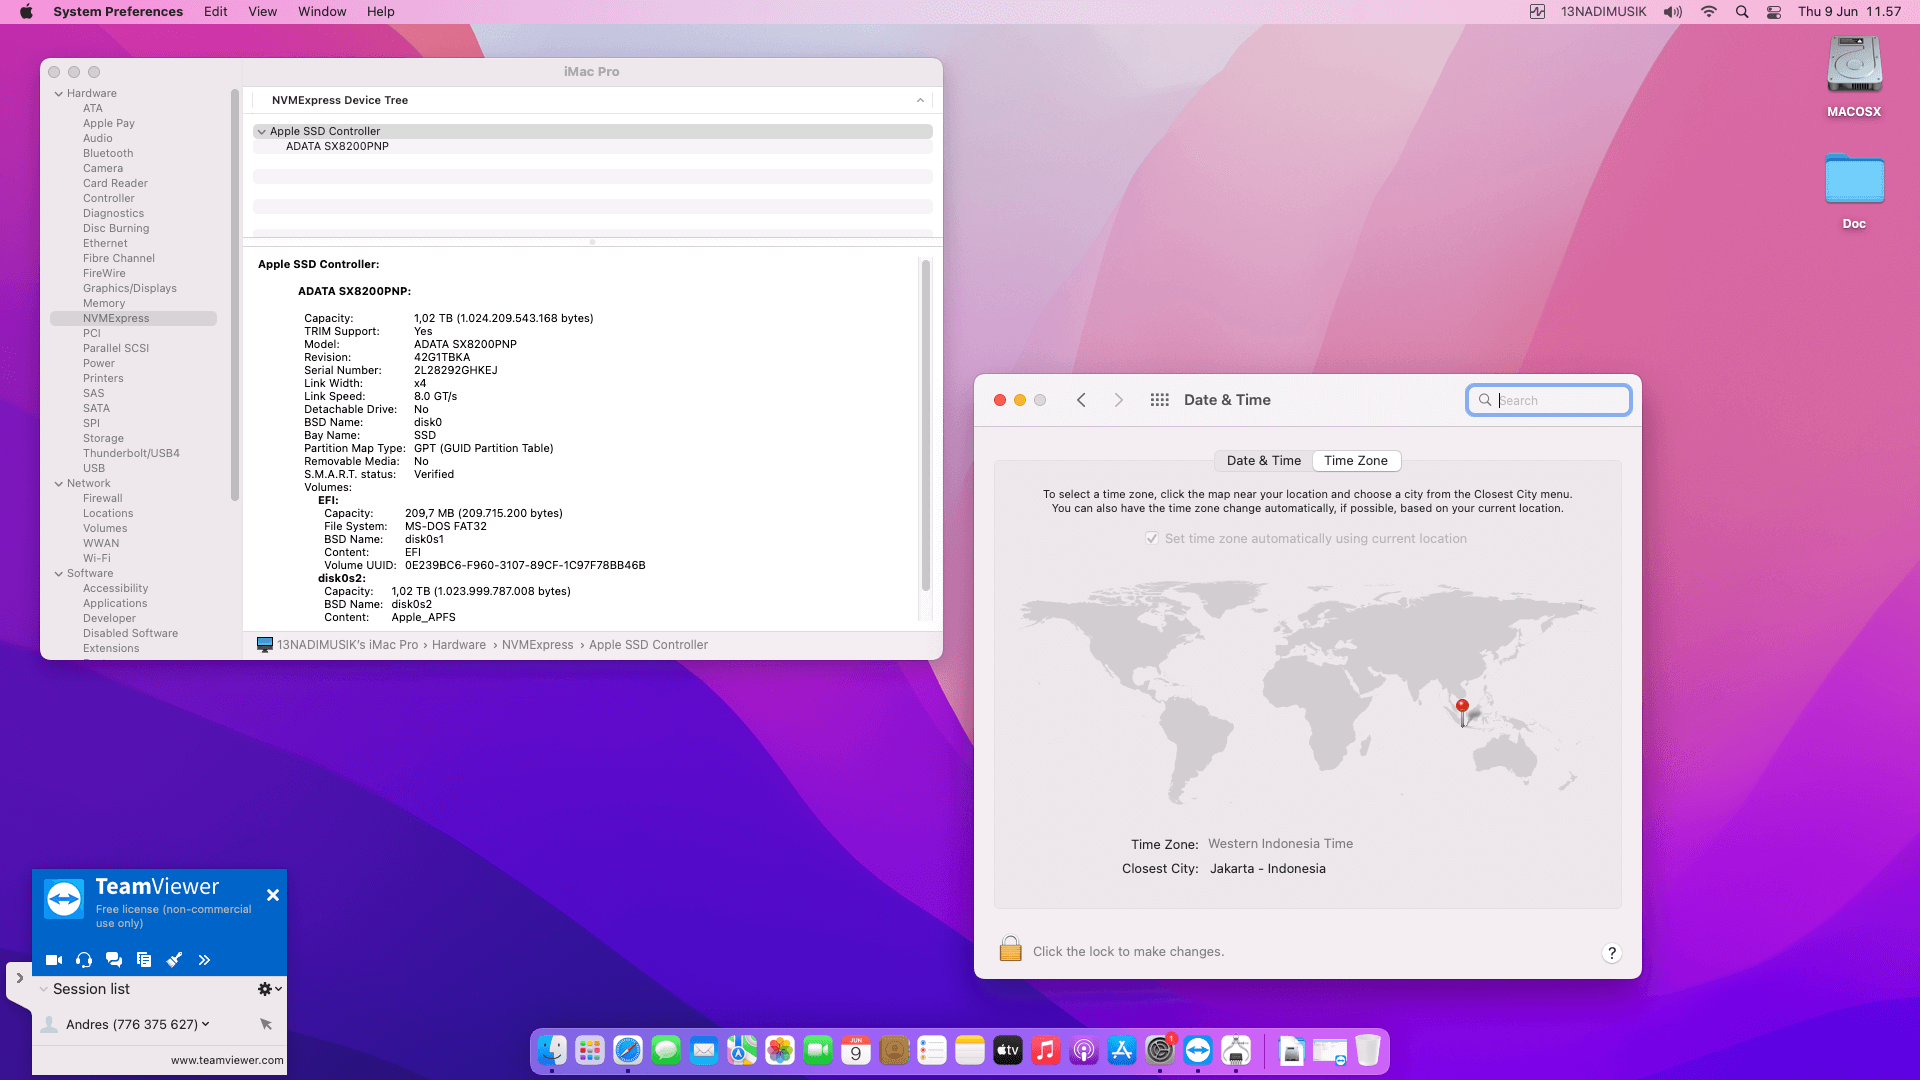Open System Information chip icon in Dock

1236,1050
